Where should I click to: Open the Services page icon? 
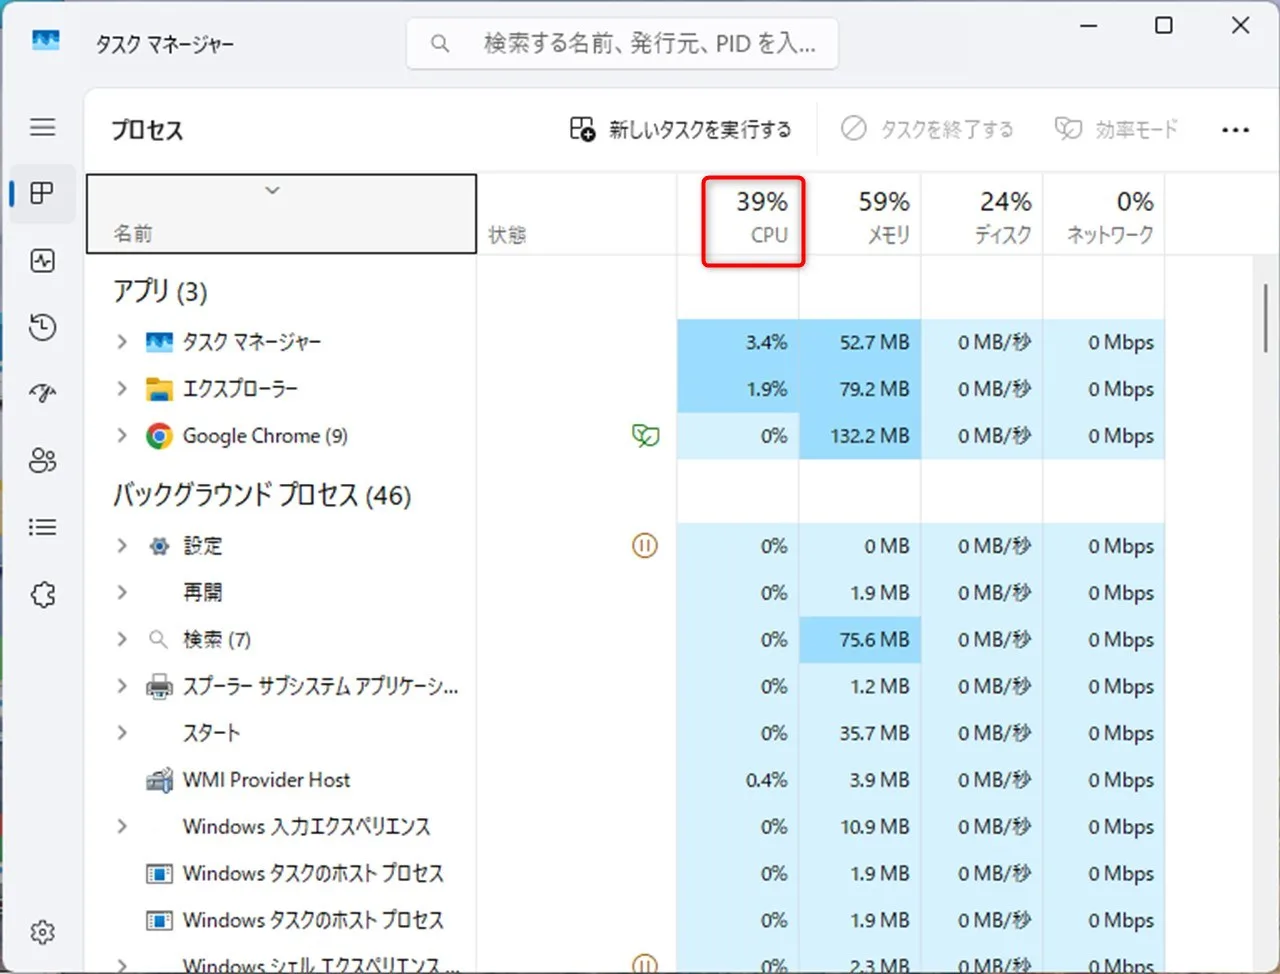tap(42, 595)
